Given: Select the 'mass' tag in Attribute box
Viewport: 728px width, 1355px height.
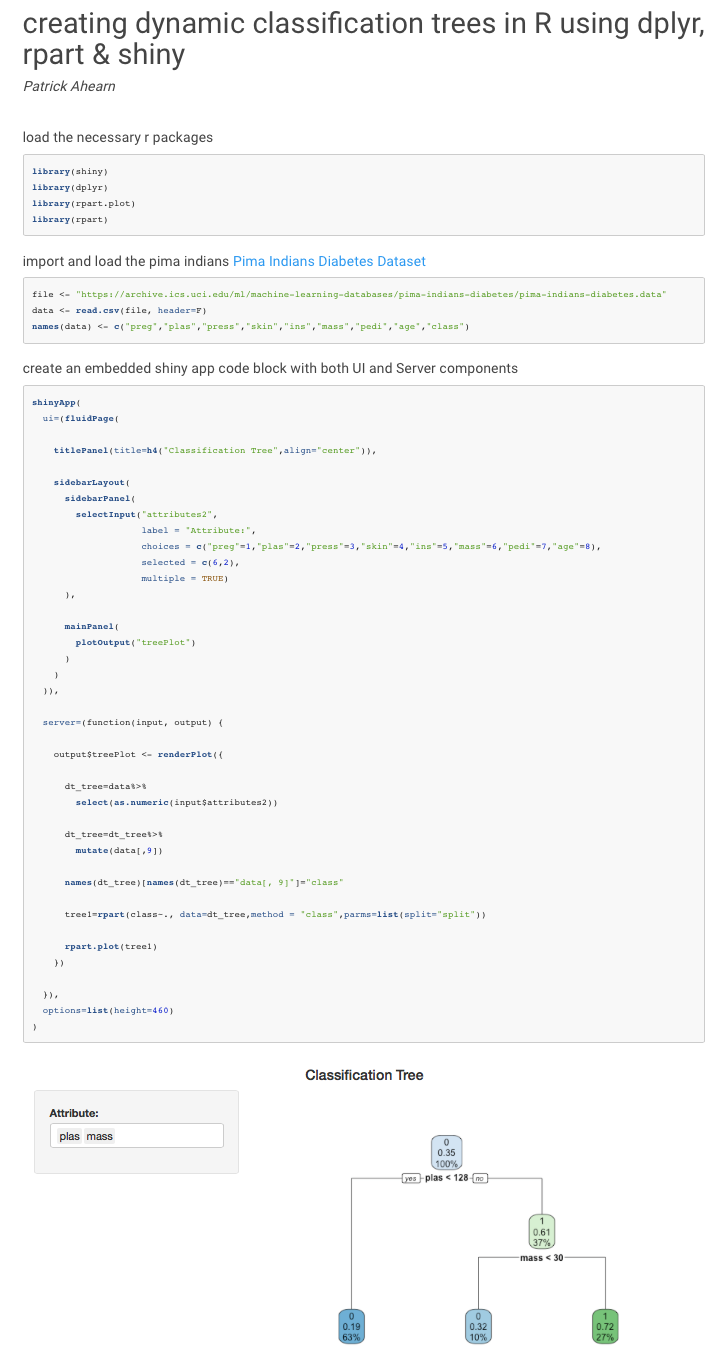Looking at the screenshot, I should [100, 1136].
